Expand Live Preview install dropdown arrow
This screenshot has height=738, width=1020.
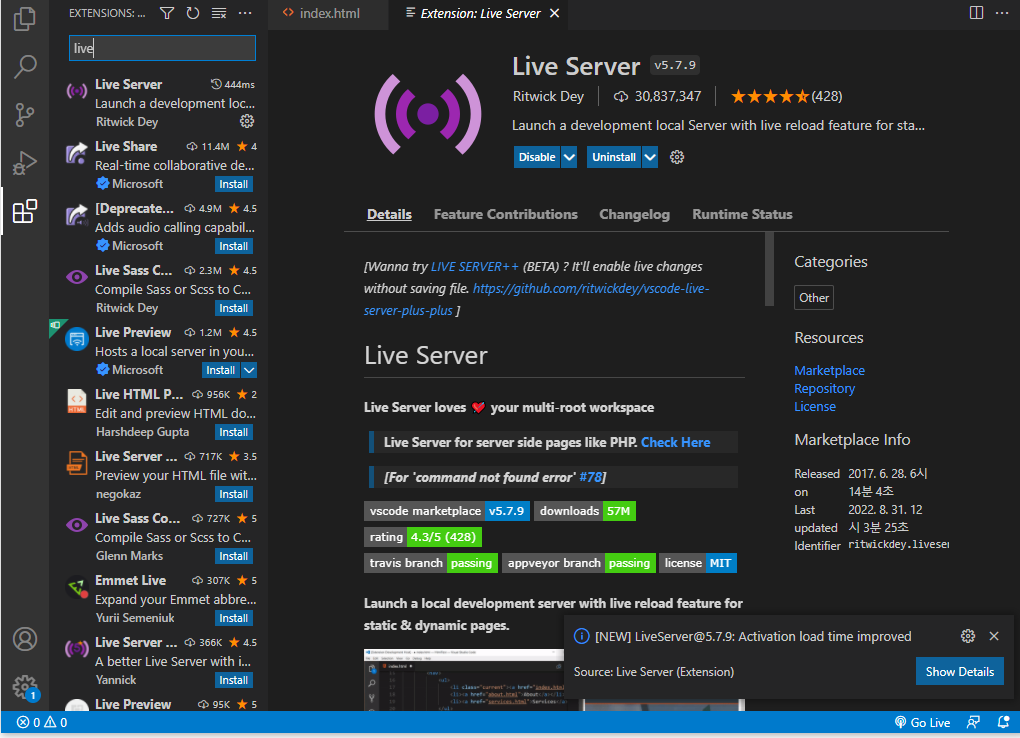click(x=249, y=370)
